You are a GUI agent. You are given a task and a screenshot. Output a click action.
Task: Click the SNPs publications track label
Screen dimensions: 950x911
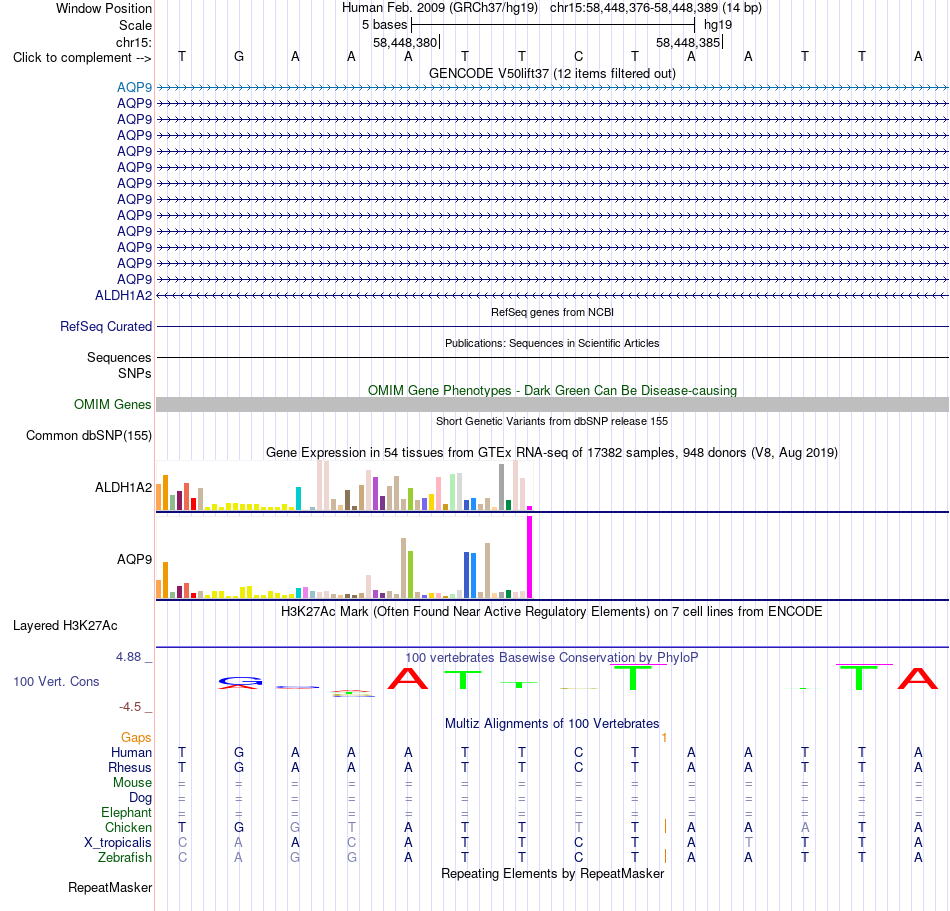(135, 373)
